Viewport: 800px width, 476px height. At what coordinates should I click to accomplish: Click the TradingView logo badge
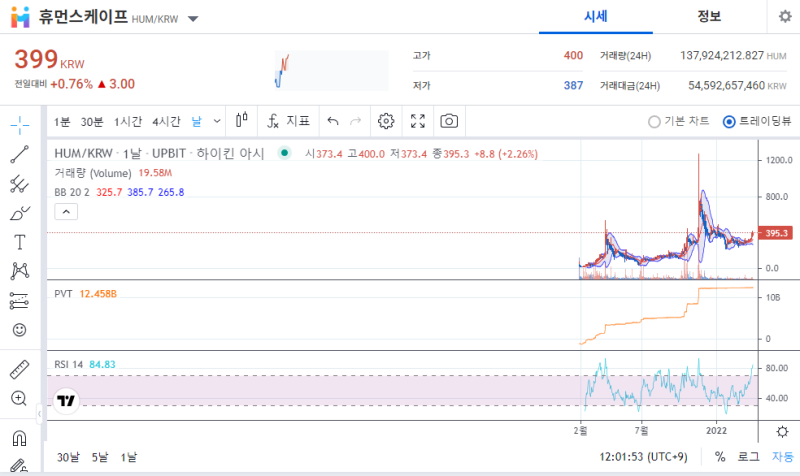pyautogui.click(x=66, y=400)
